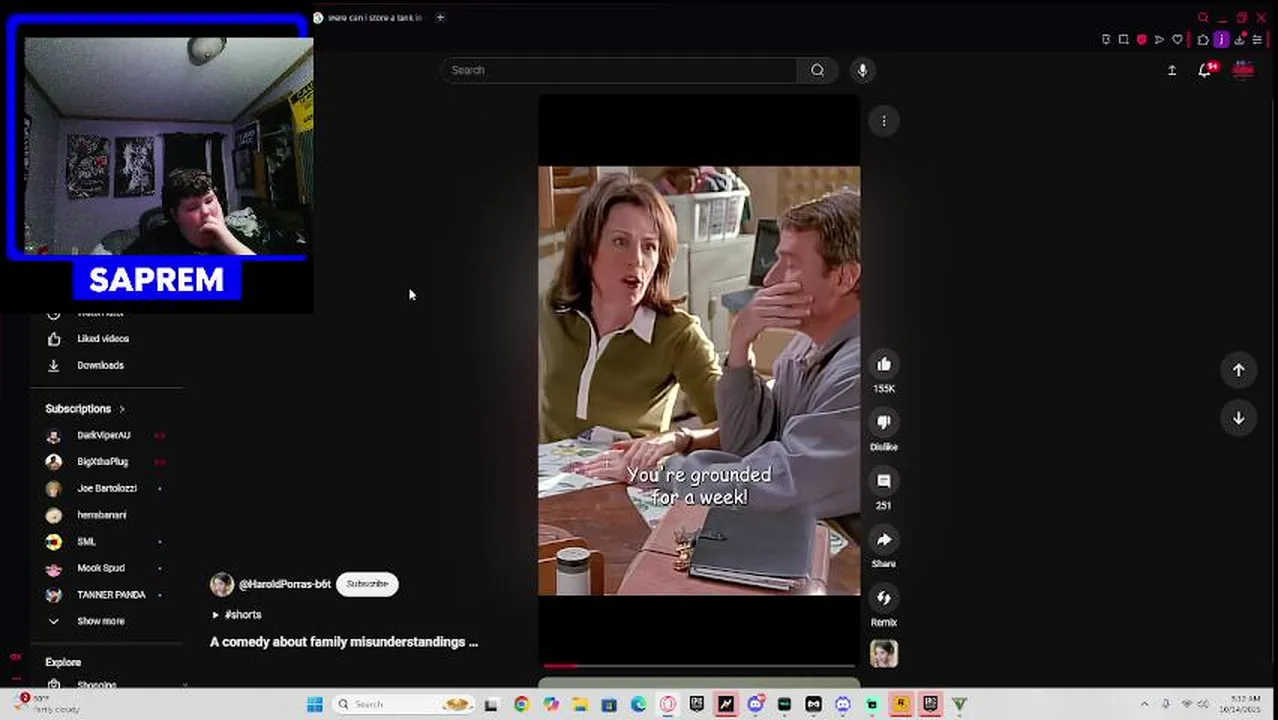Open Liked videos in sidebar
The image size is (1278, 720).
coord(103,339)
